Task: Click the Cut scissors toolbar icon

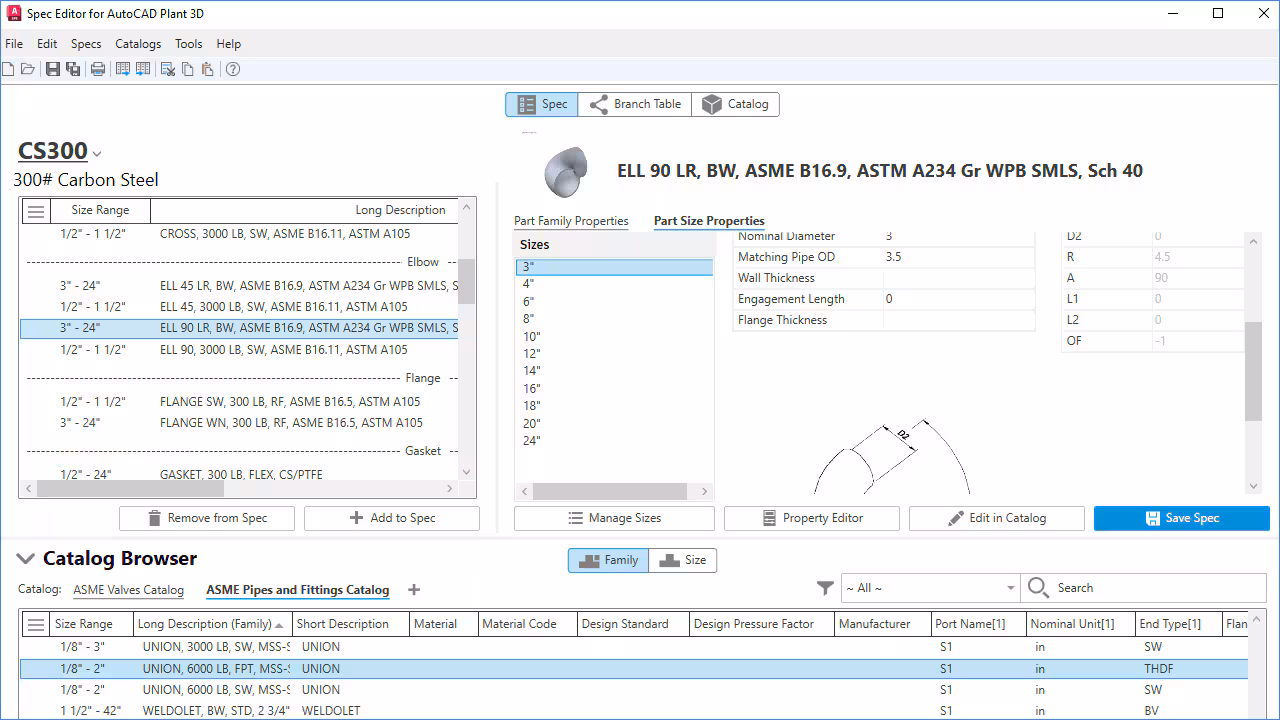Action: [168, 69]
